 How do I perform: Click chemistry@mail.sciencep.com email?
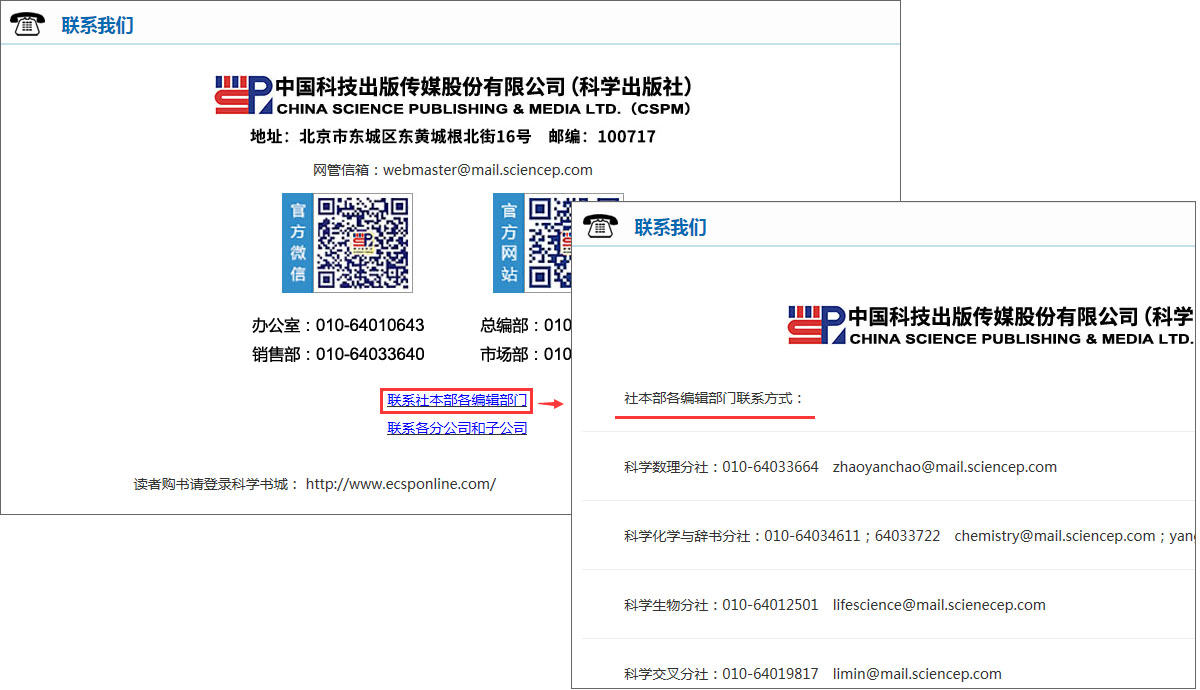click(1055, 536)
